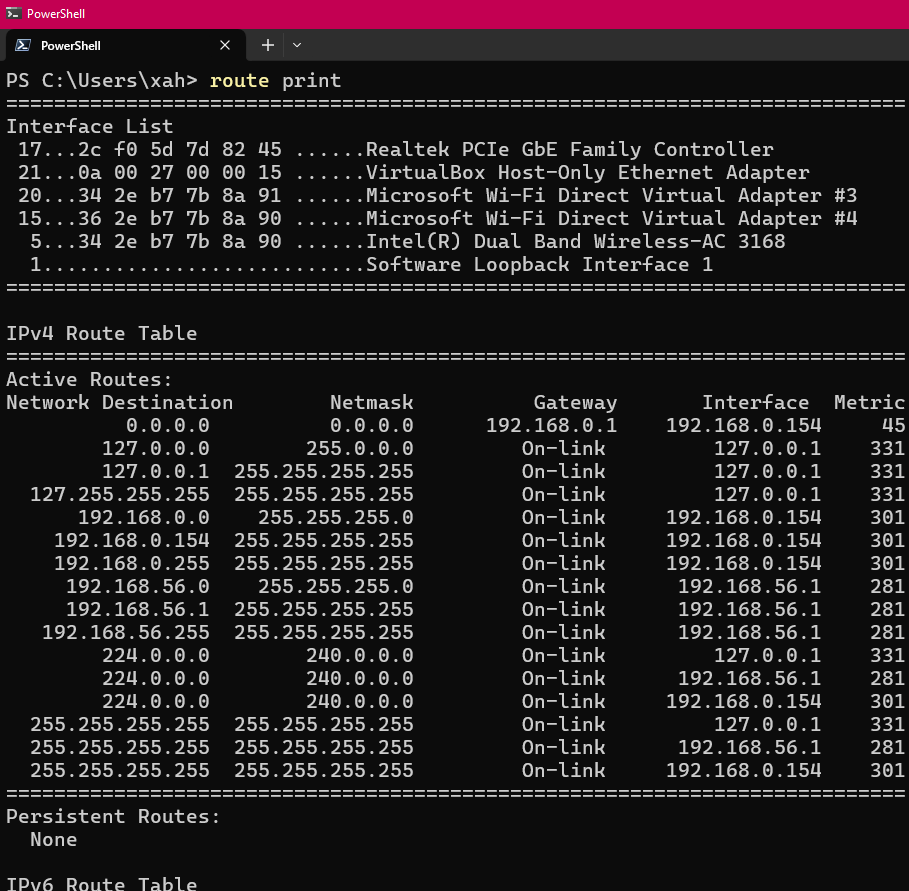This screenshot has width=909, height=891.
Task: Expand the new tab profile dropdown chevron
Action: [x=297, y=45]
